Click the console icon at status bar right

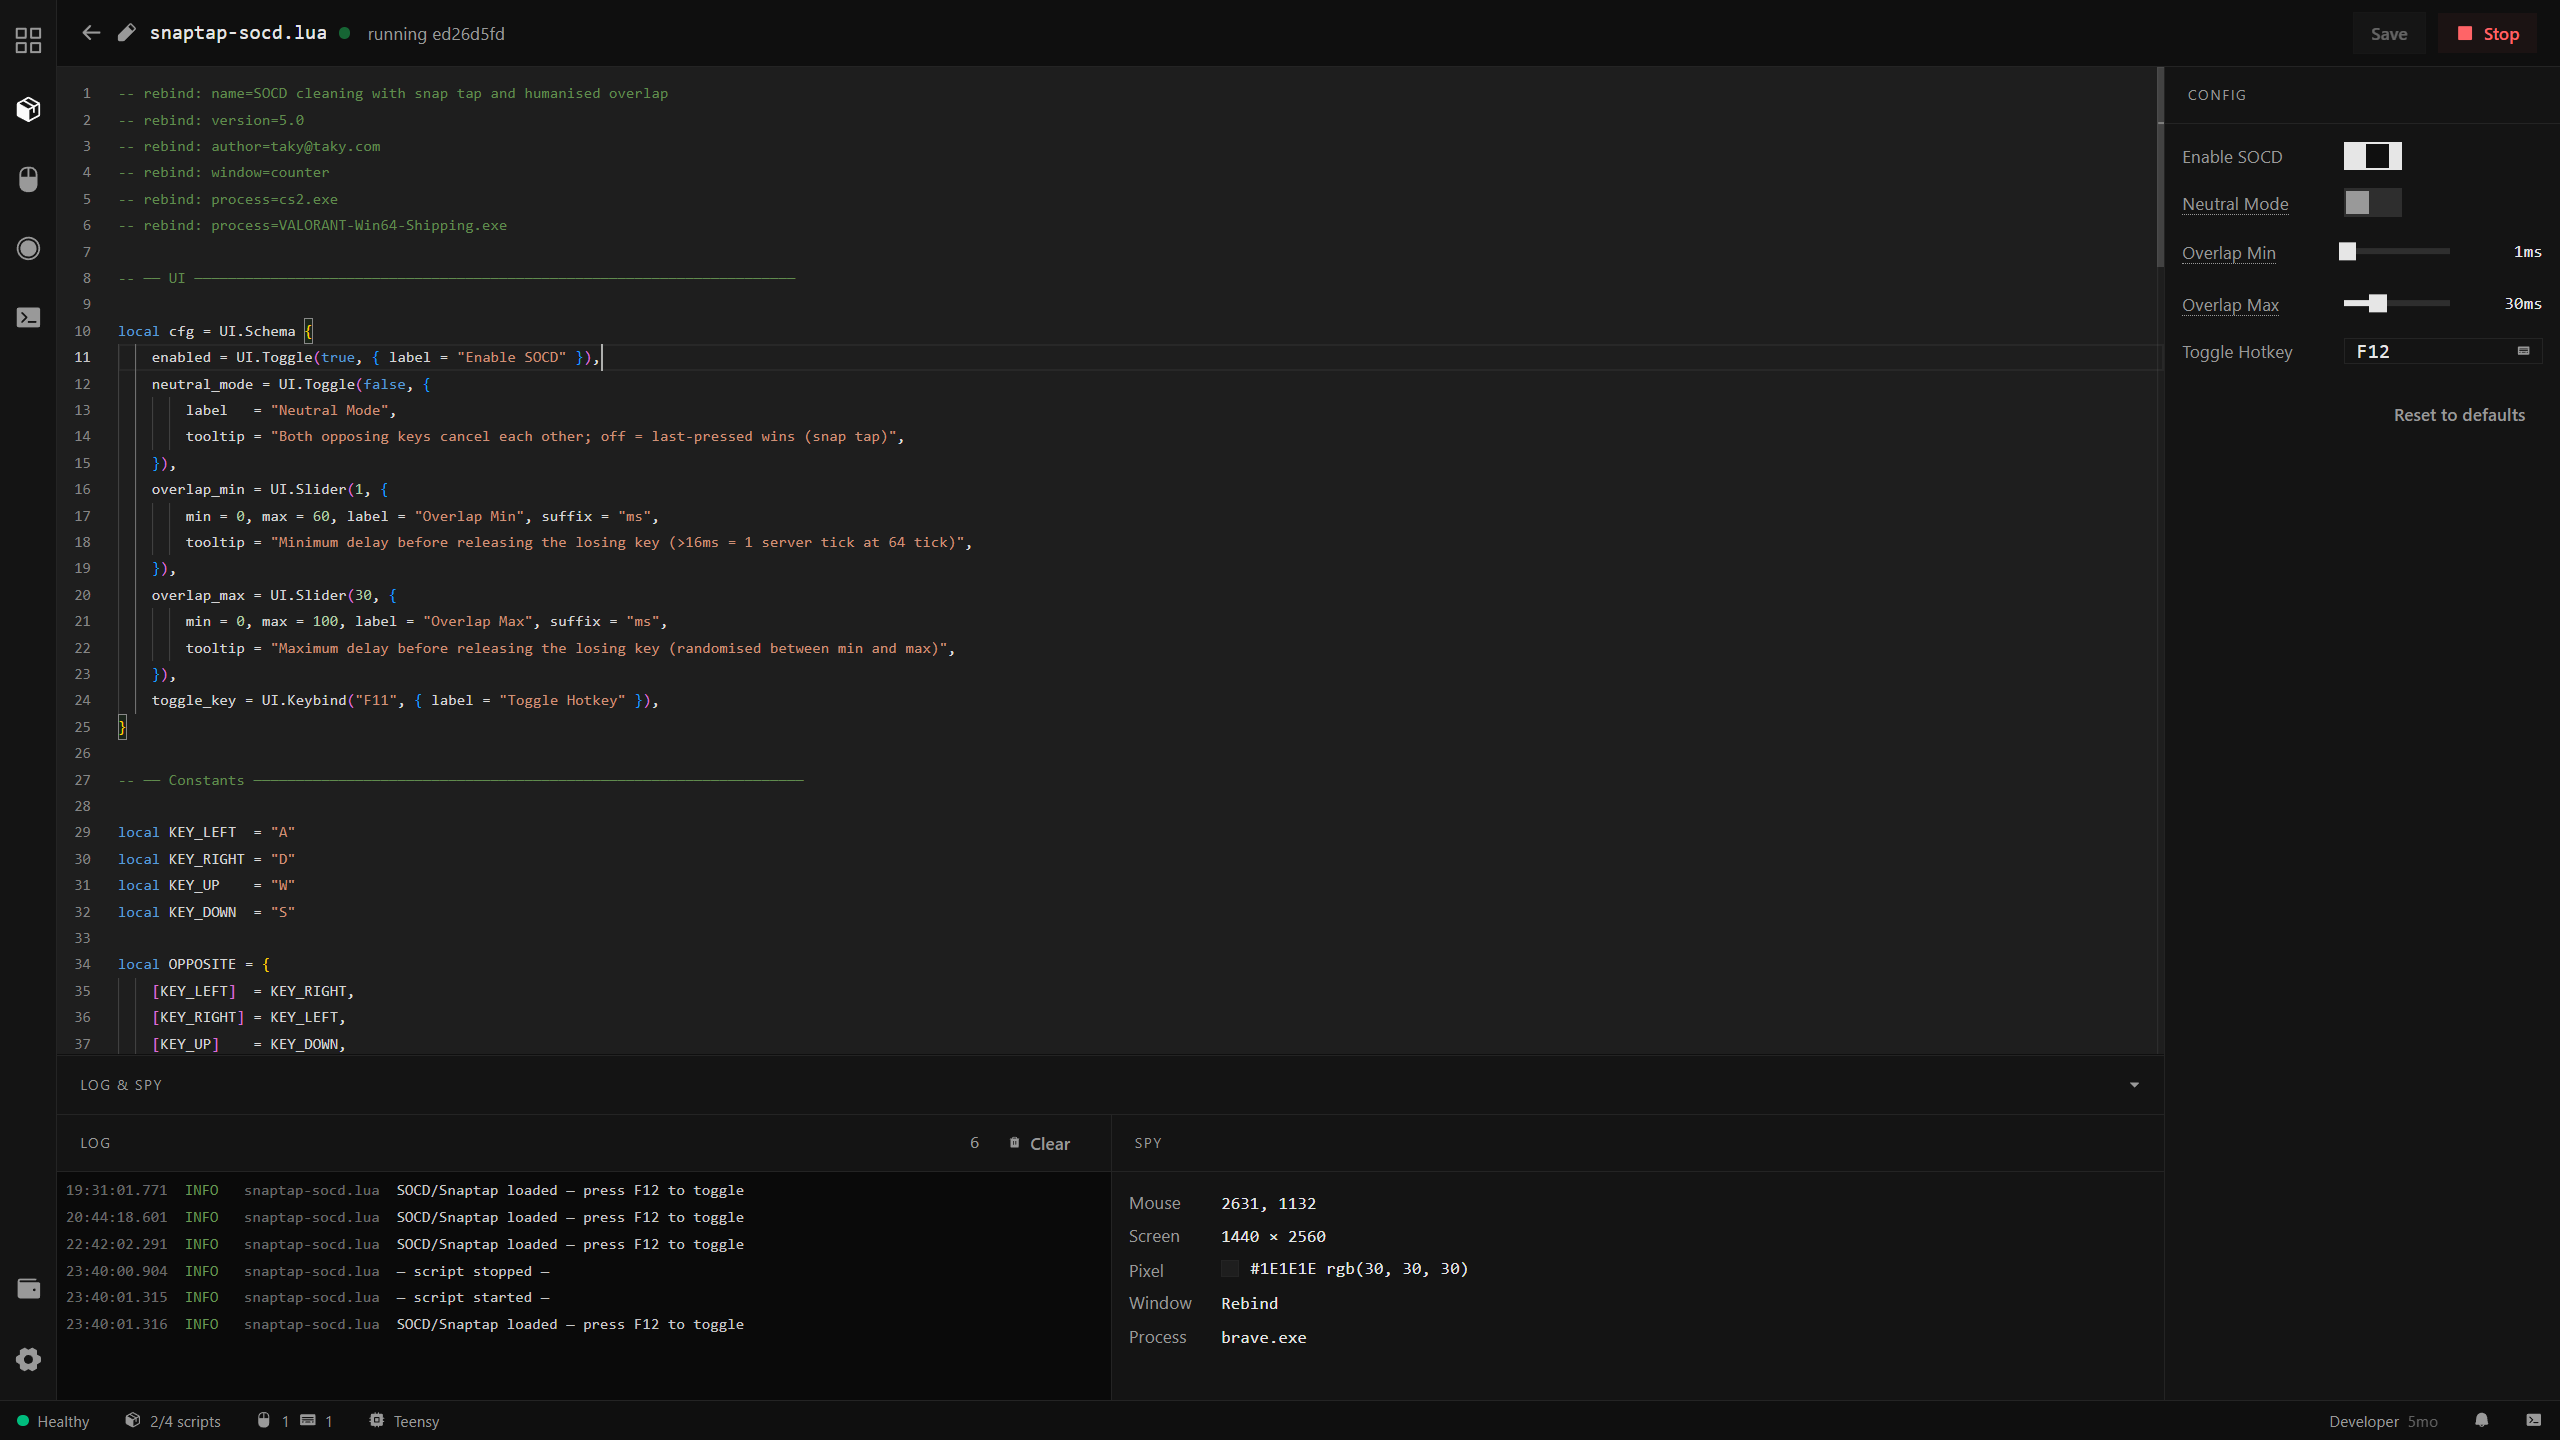coord(2534,1421)
